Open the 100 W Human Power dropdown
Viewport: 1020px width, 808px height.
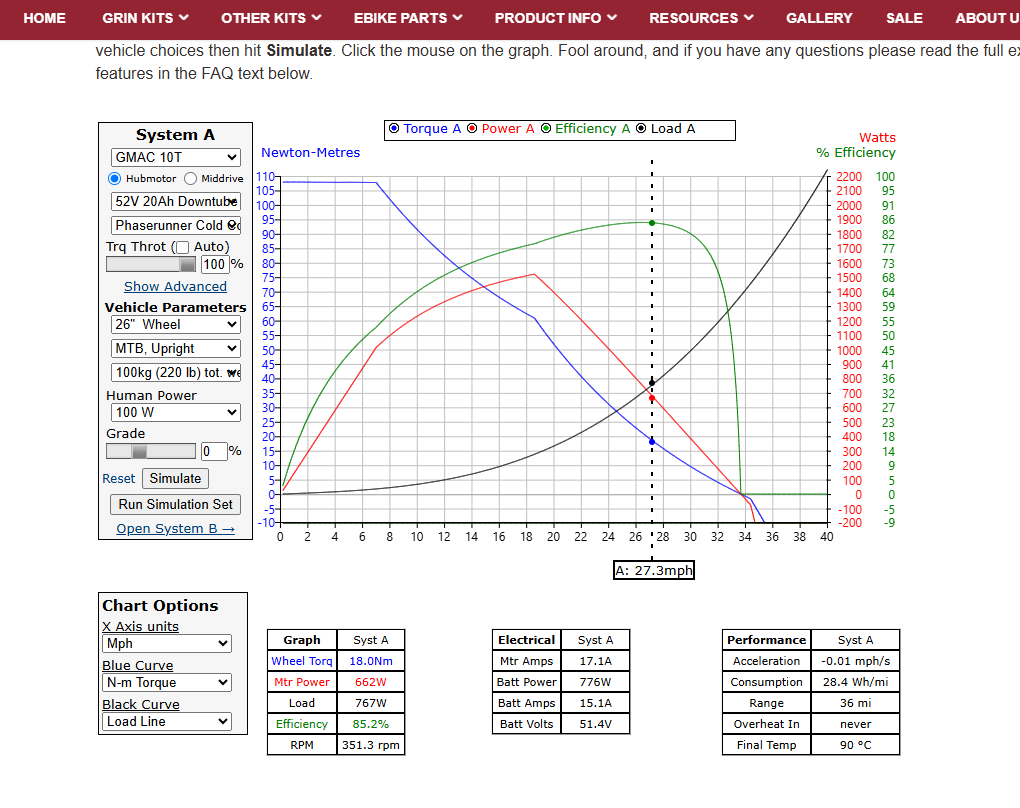176,412
